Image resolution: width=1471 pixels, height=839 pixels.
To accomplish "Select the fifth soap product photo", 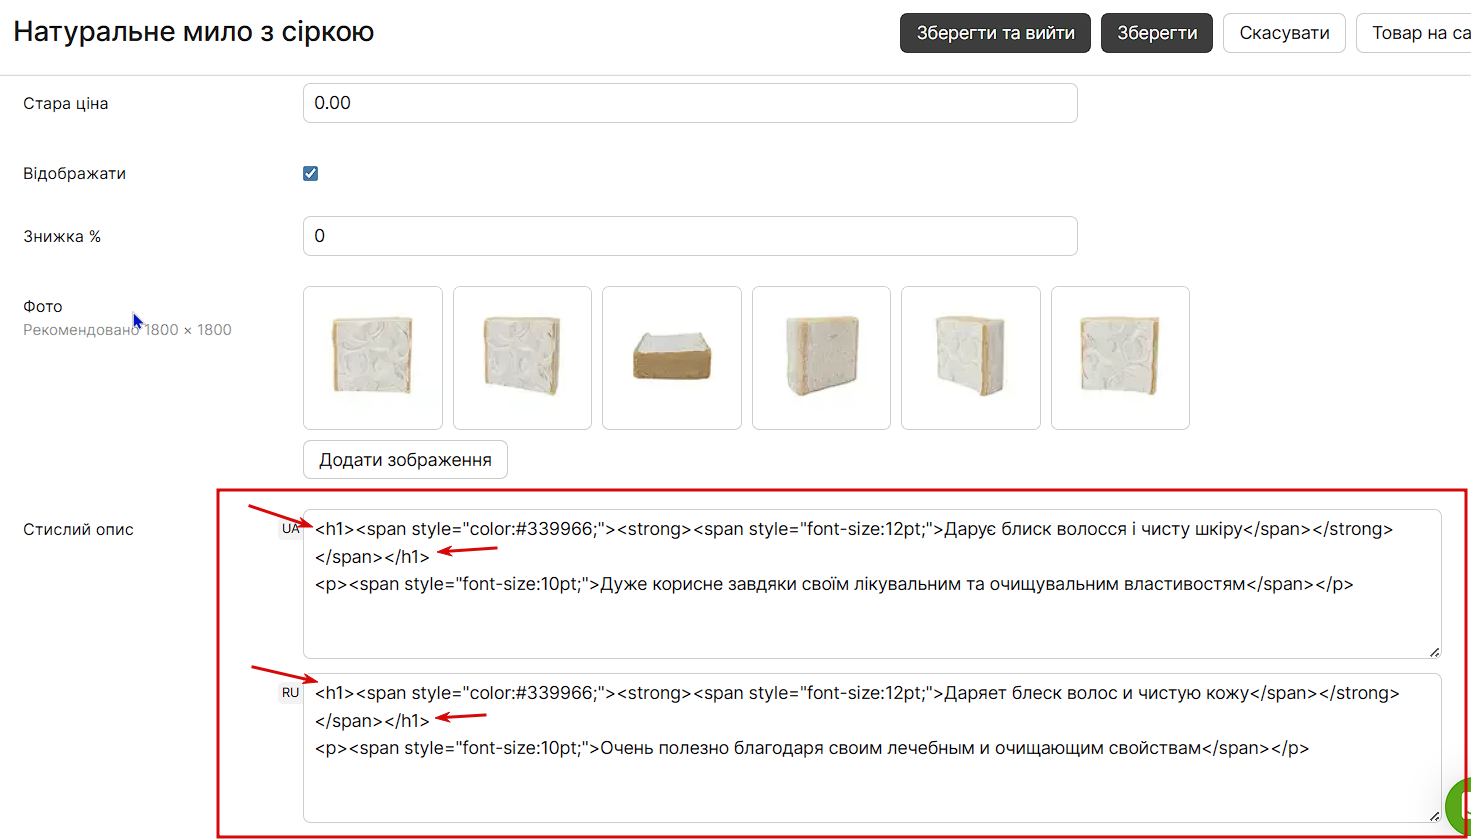I will [971, 358].
